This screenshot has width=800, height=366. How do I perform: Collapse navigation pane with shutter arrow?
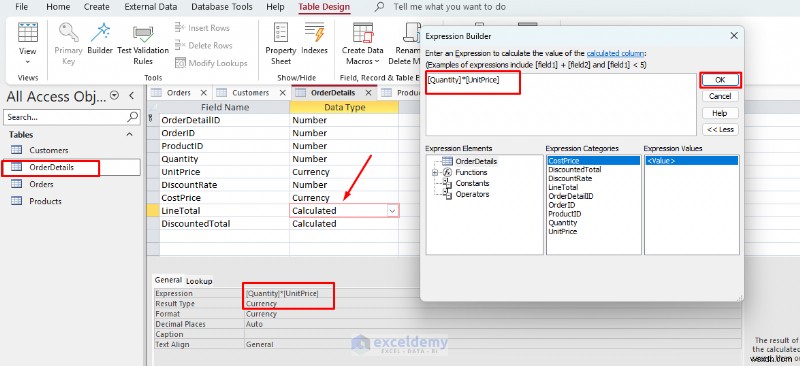tap(131, 95)
